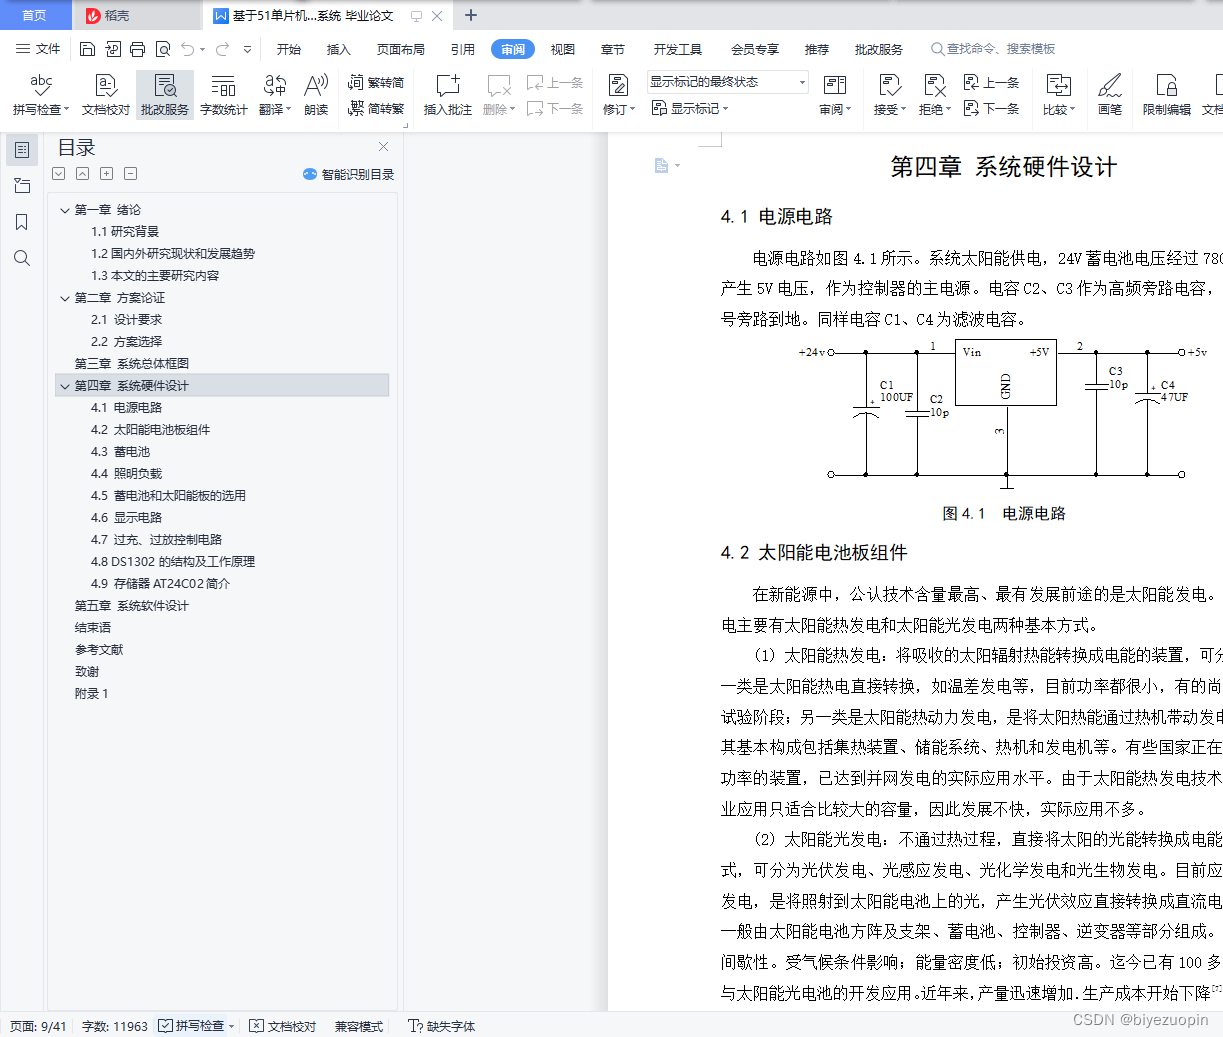Click the 翻译 translate icon
This screenshot has width=1223, height=1037.
(x=269, y=95)
